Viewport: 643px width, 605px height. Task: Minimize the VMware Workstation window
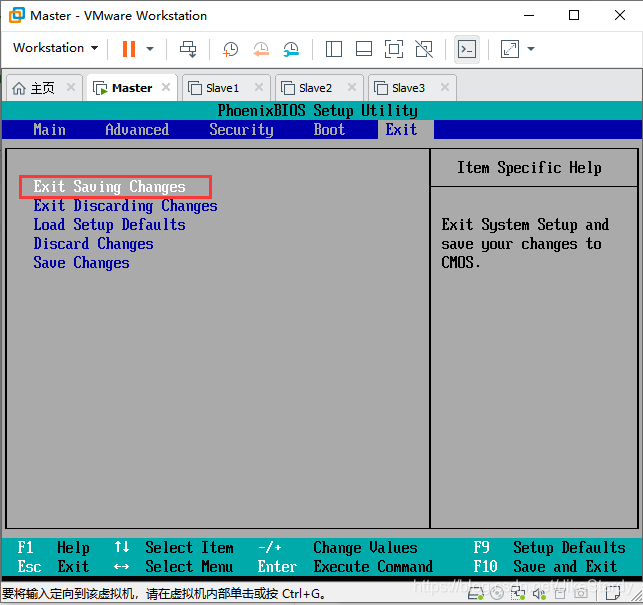click(x=529, y=16)
